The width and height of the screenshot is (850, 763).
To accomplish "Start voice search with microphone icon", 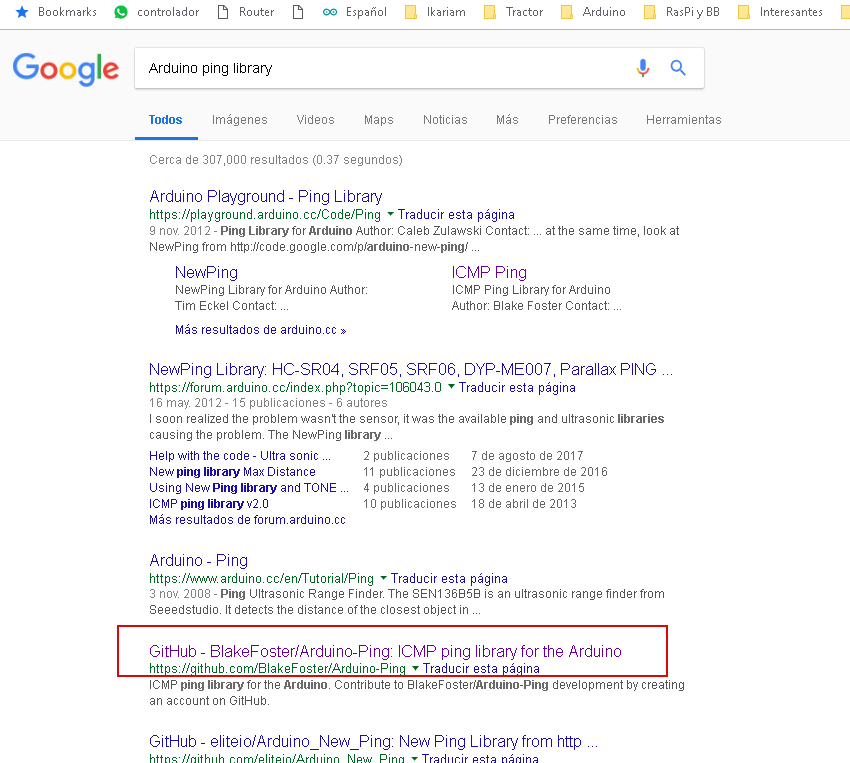I will pyautogui.click(x=643, y=68).
